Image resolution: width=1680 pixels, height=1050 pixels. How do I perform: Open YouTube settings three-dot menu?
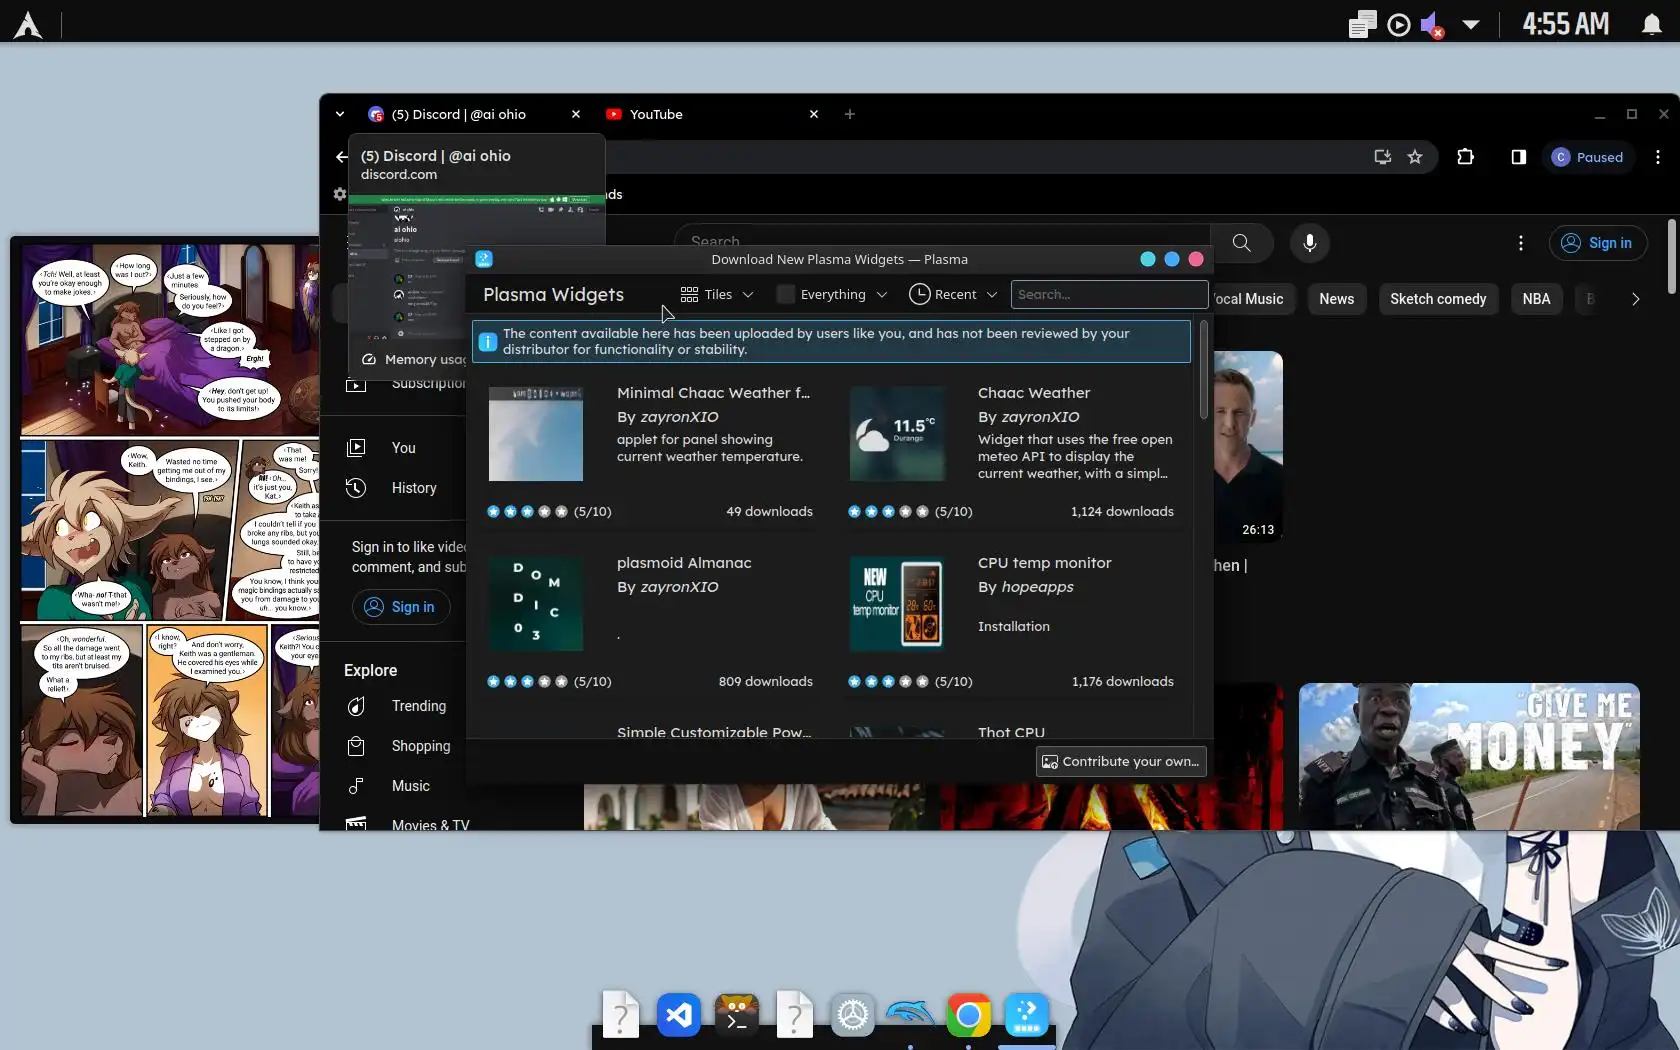coord(1521,243)
